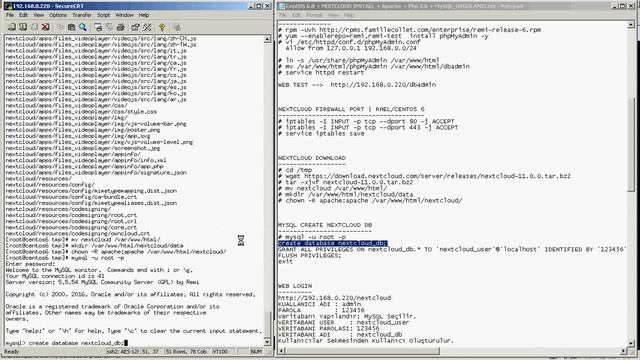This screenshot has height=360, width=640.
Task: Click the Notepad title bar document icon
Action: 281,6
